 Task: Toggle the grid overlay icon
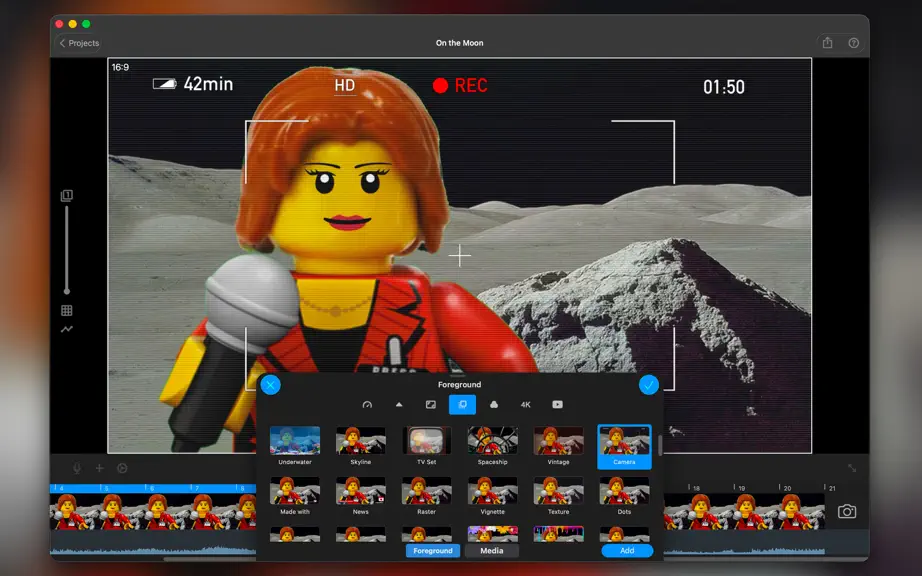point(66,310)
